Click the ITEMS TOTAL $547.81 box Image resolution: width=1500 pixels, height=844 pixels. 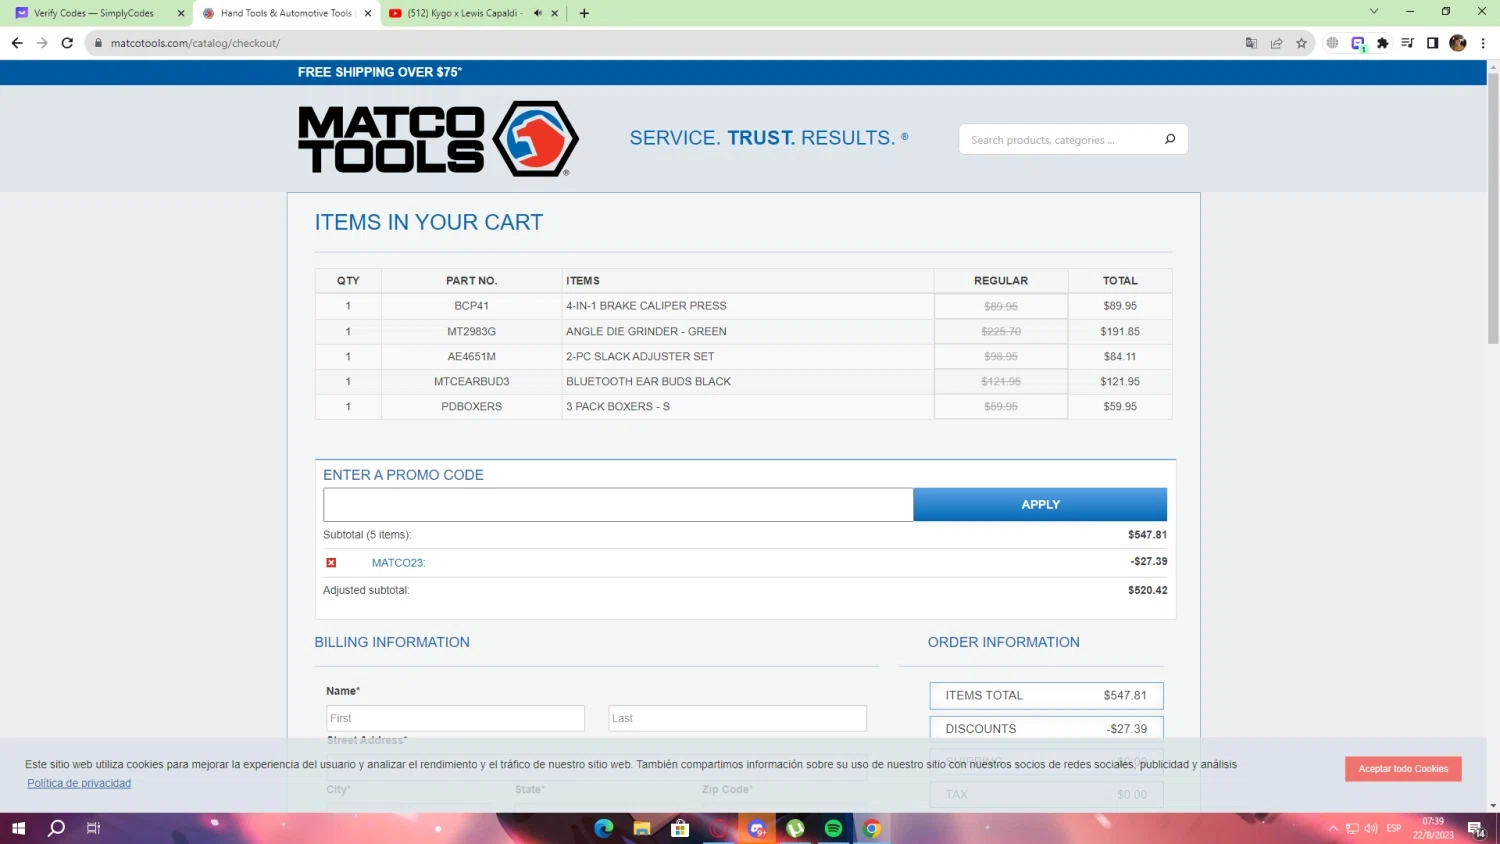pyautogui.click(x=1046, y=695)
